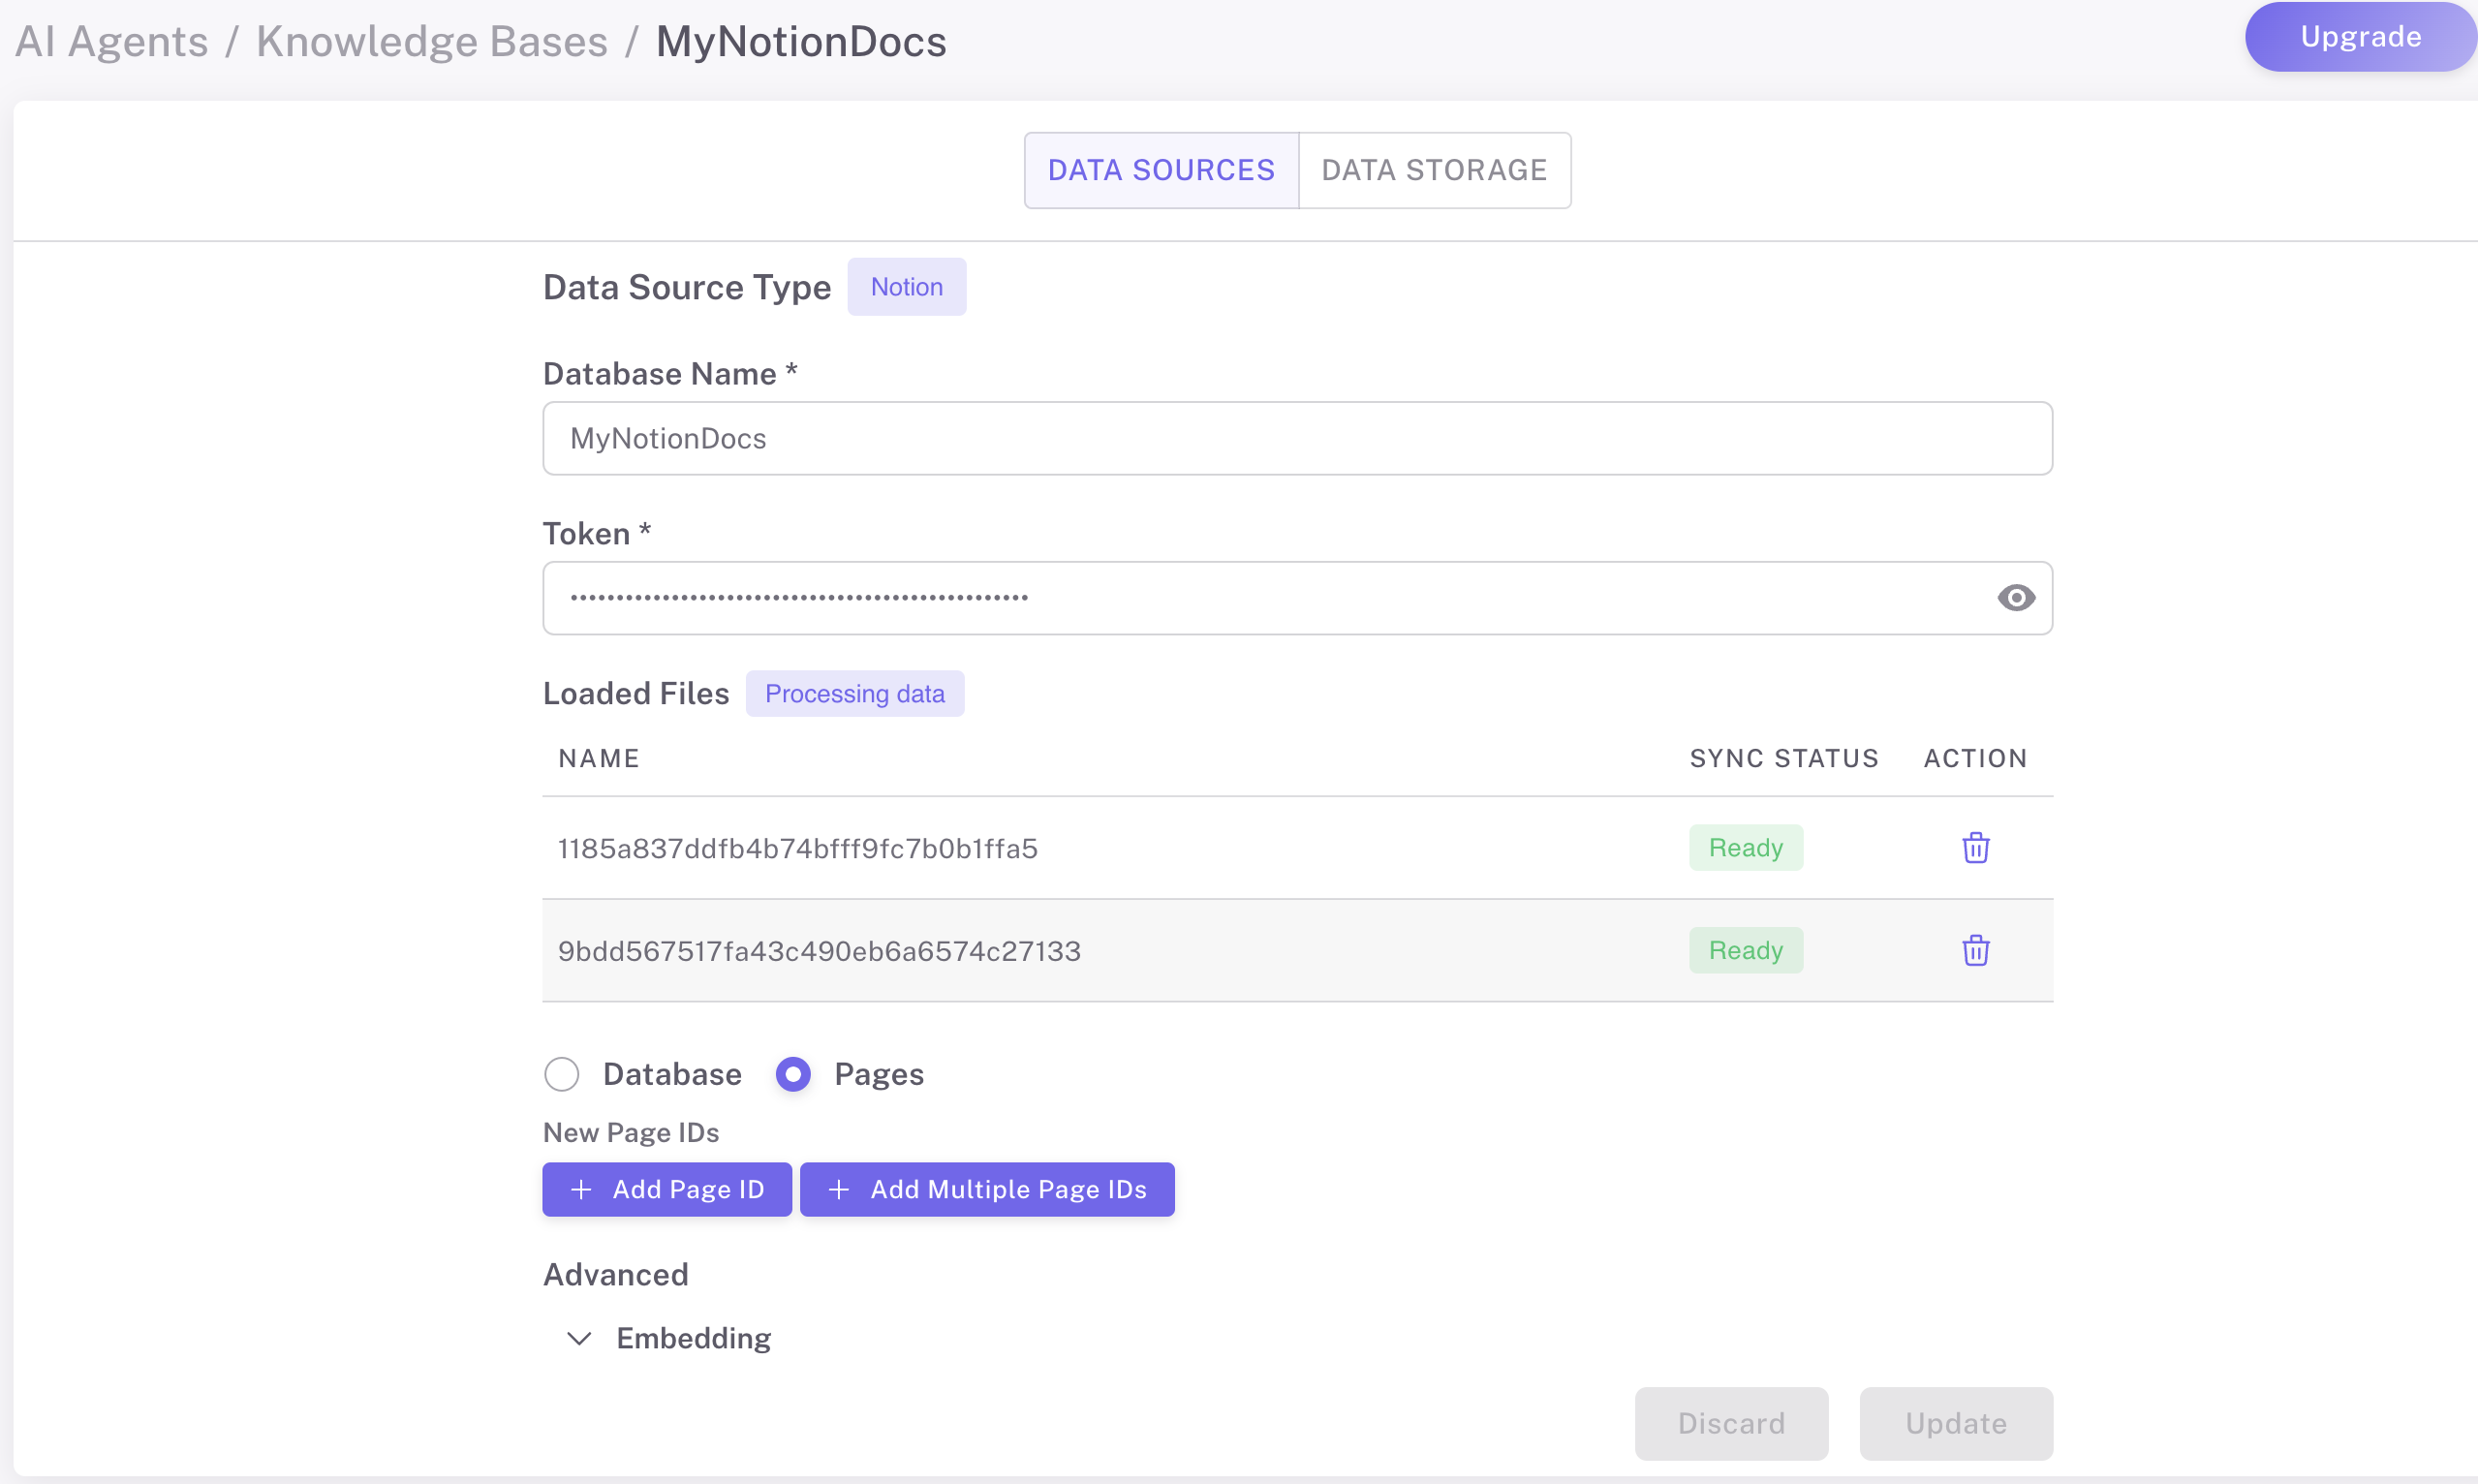
Task: Click the Processing data status badge
Action: (854, 694)
